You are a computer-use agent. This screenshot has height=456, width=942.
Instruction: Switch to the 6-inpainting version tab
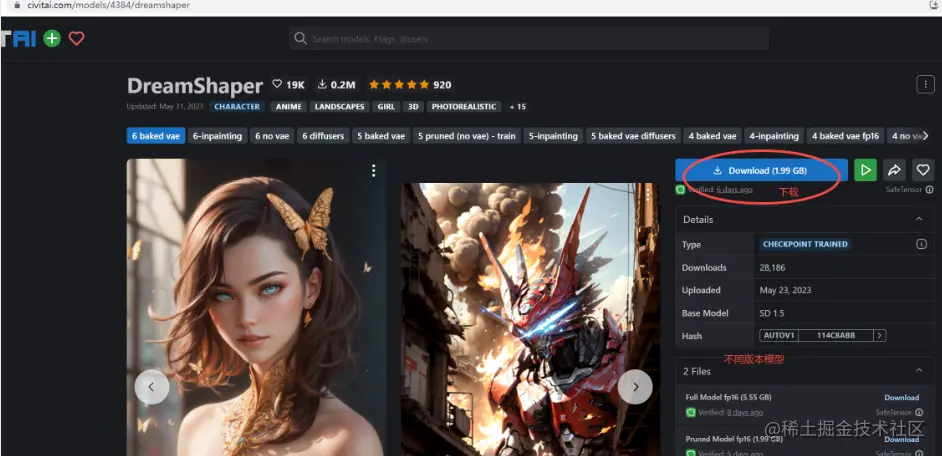point(217,136)
